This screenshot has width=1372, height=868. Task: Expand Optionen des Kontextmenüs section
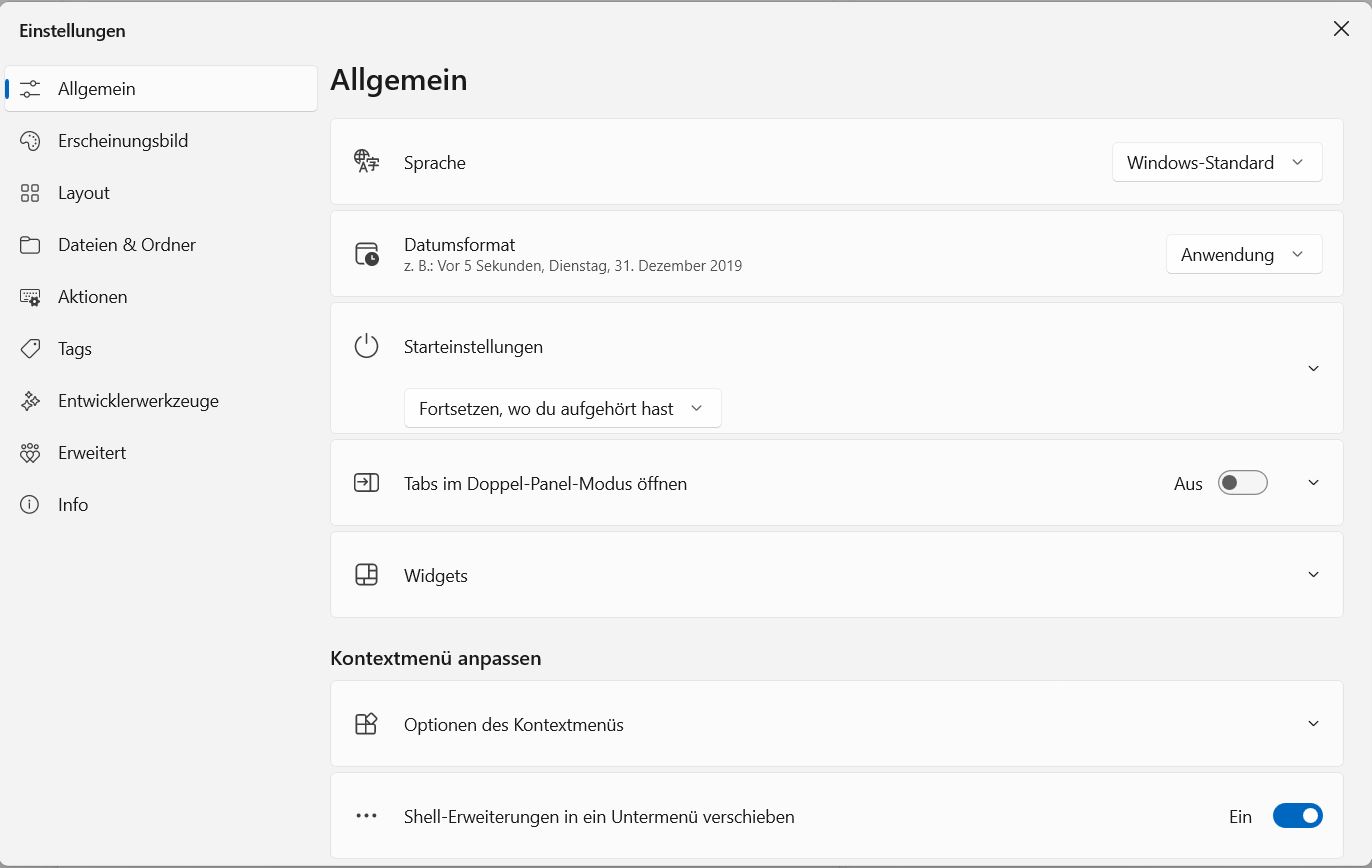pyautogui.click(x=1313, y=724)
